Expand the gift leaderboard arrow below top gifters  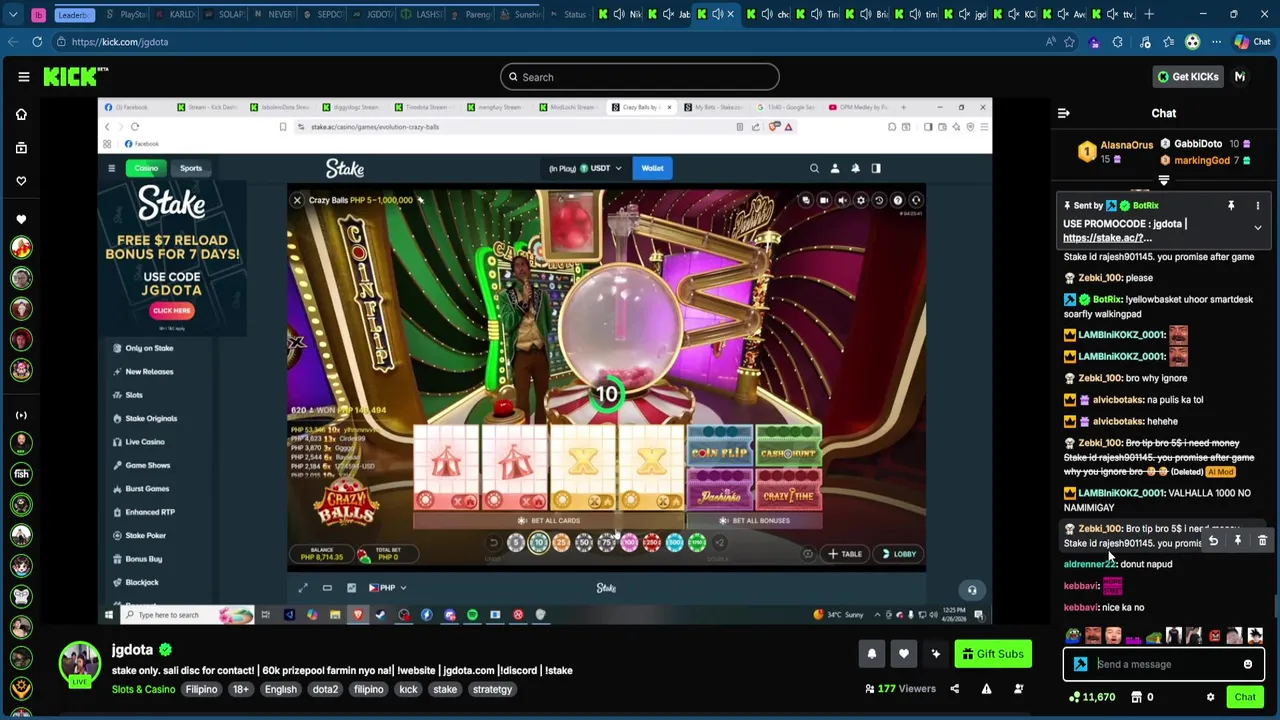point(1163,181)
